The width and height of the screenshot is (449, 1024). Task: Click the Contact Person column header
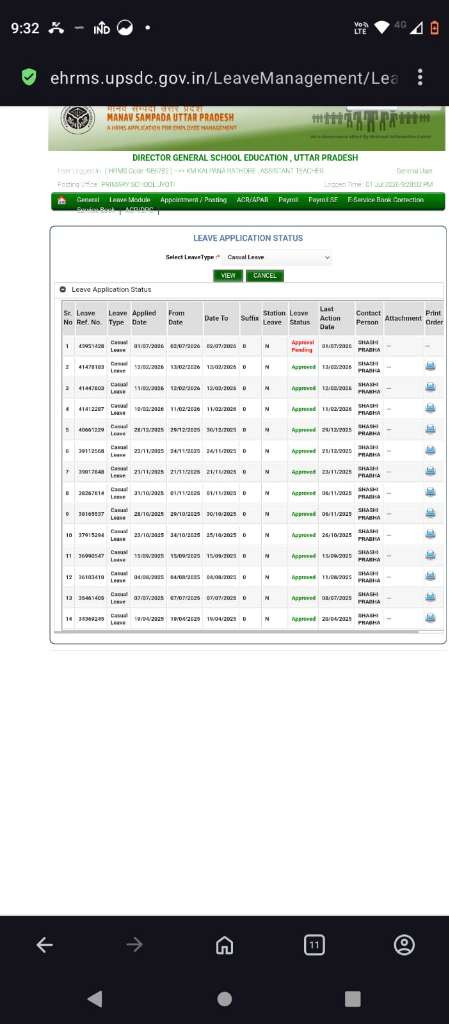point(369,317)
